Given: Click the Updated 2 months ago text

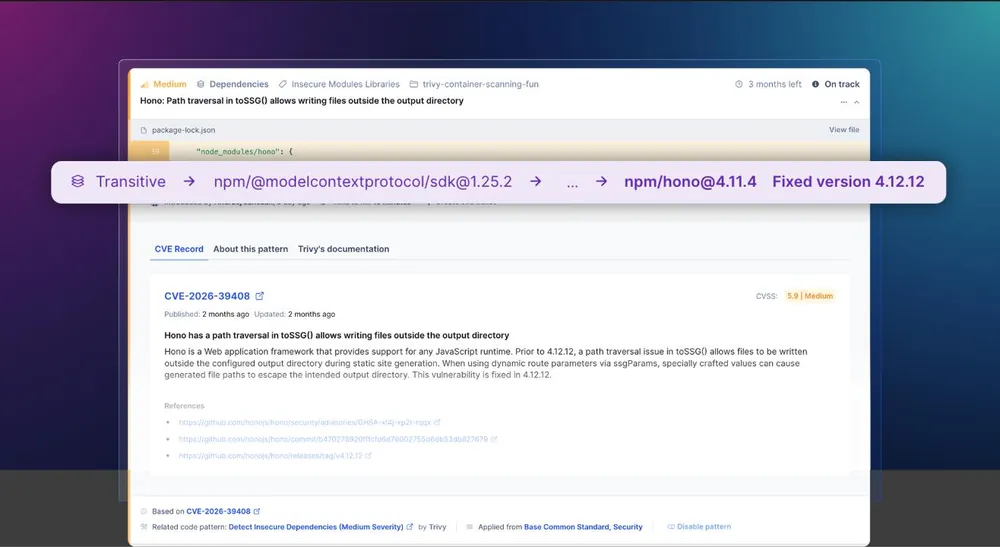Looking at the screenshot, I should 295,314.
